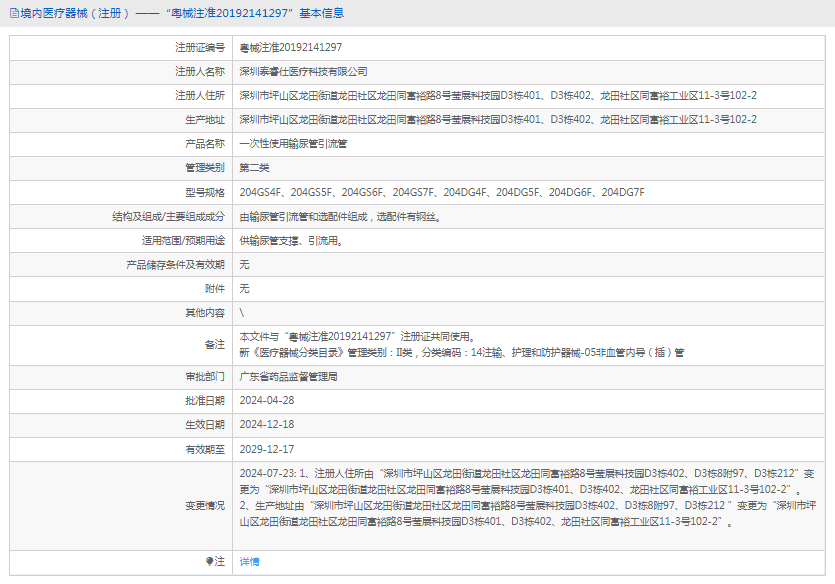Click the document icon in the page header

coord(14,13)
